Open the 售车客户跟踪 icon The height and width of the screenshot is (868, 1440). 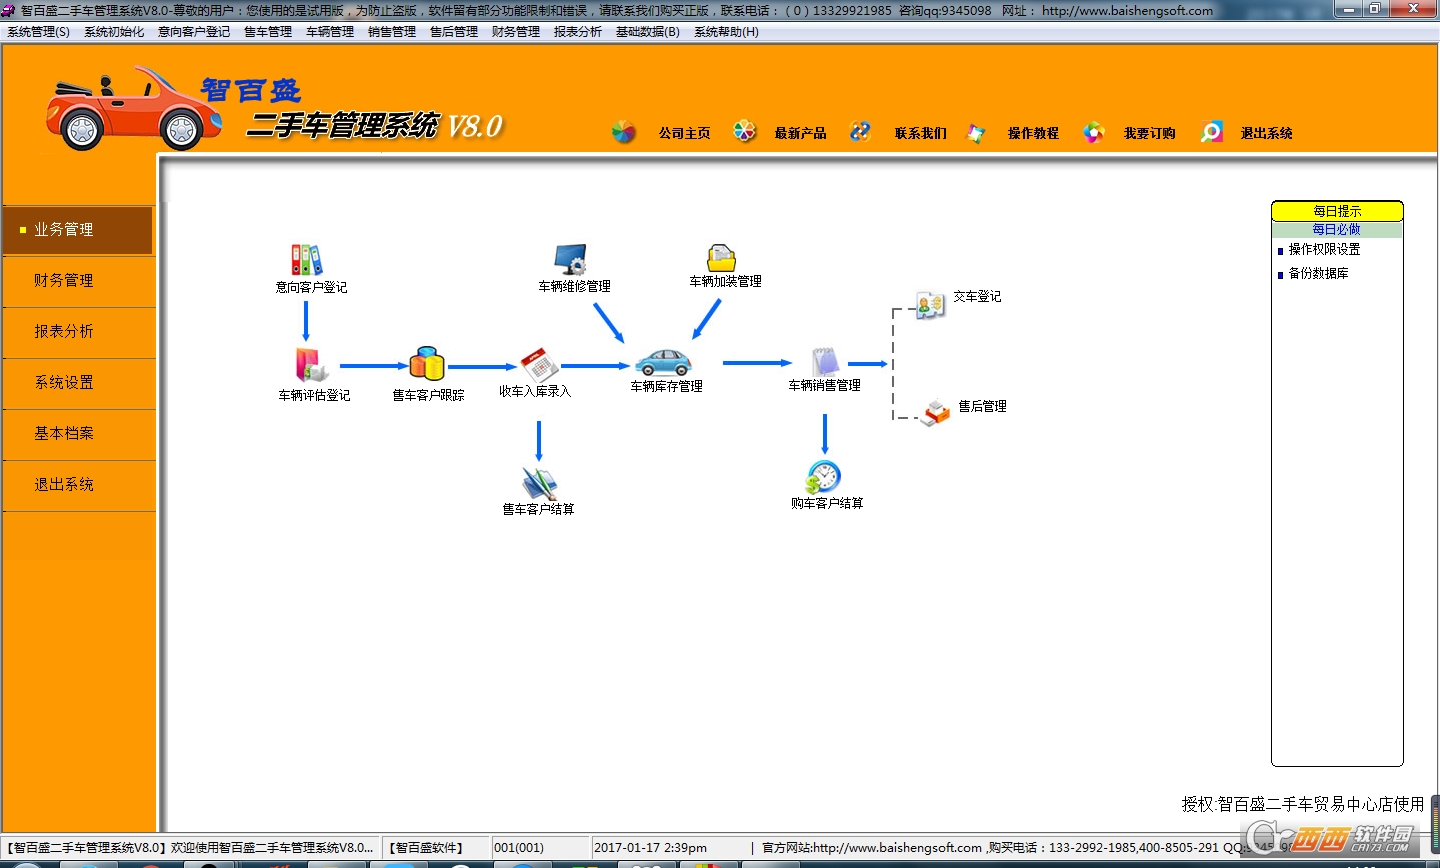tap(427, 364)
